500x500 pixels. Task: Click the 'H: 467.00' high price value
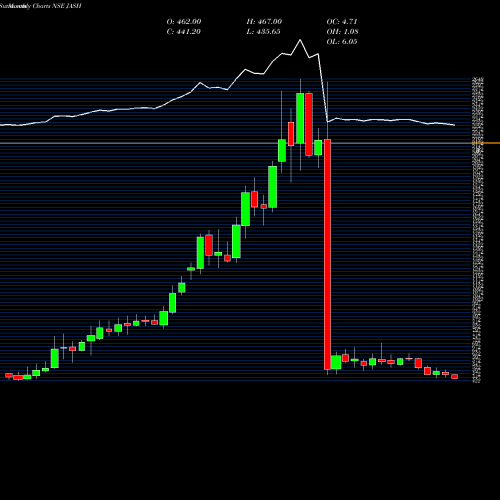click(264, 22)
